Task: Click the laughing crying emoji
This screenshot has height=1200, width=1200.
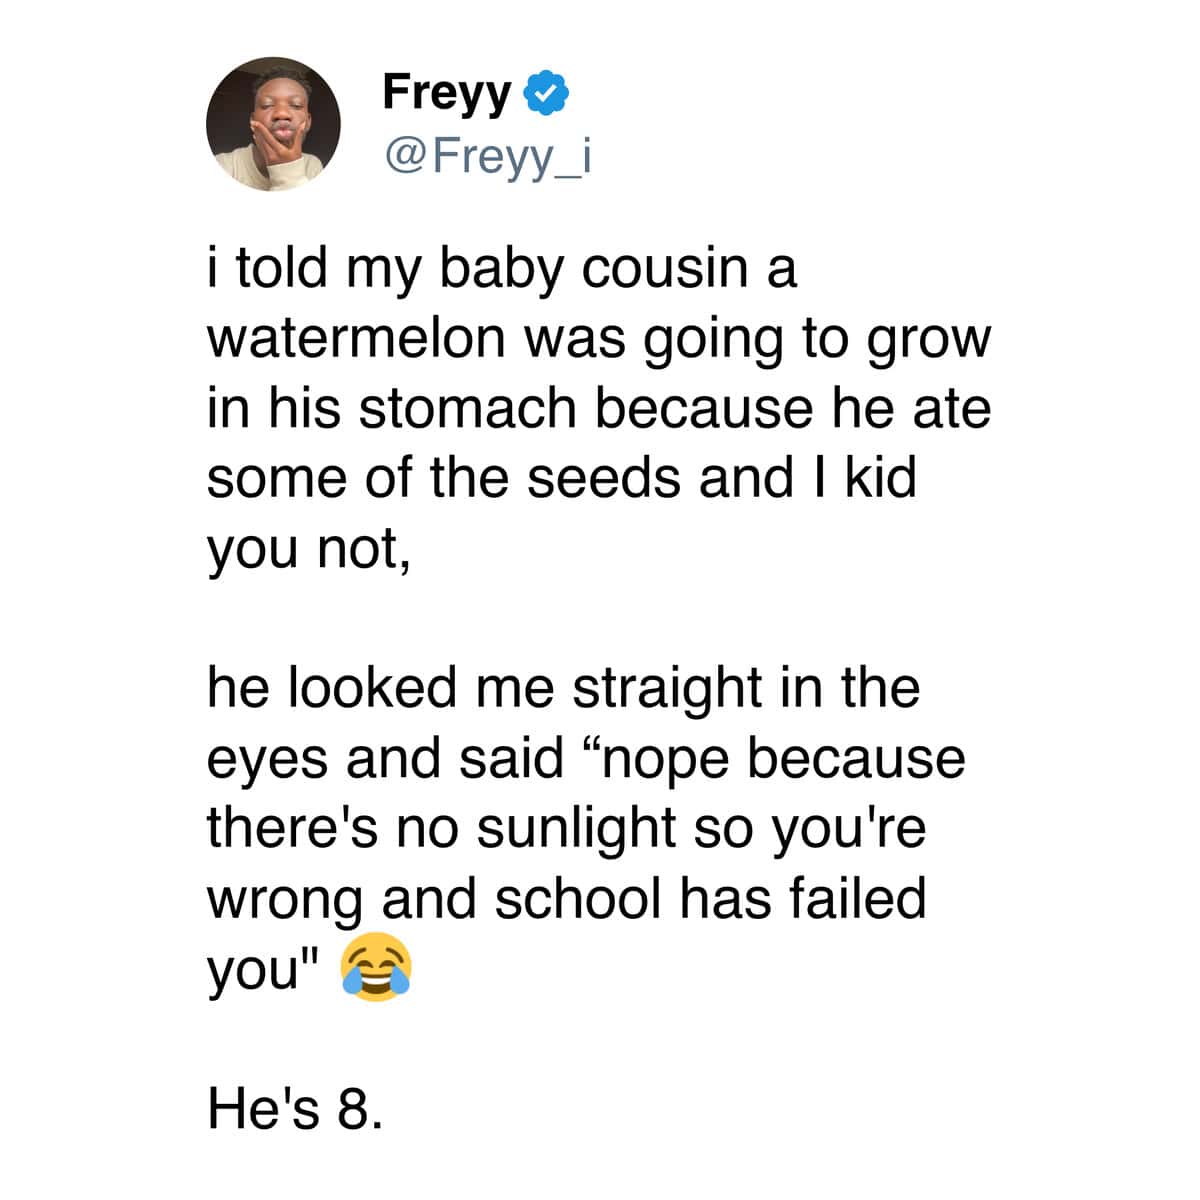Action: coord(376,968)
